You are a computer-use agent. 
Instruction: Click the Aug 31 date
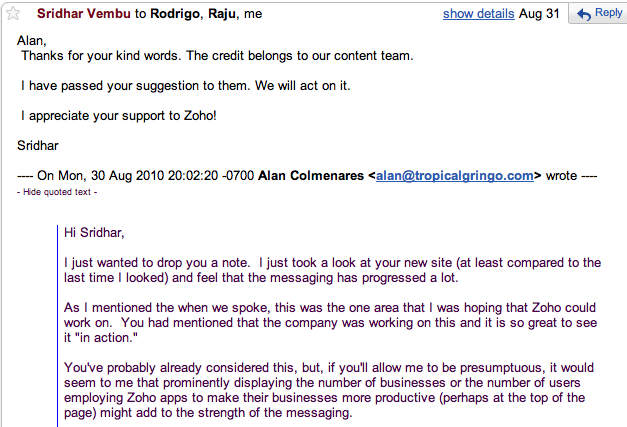[540, 14]
